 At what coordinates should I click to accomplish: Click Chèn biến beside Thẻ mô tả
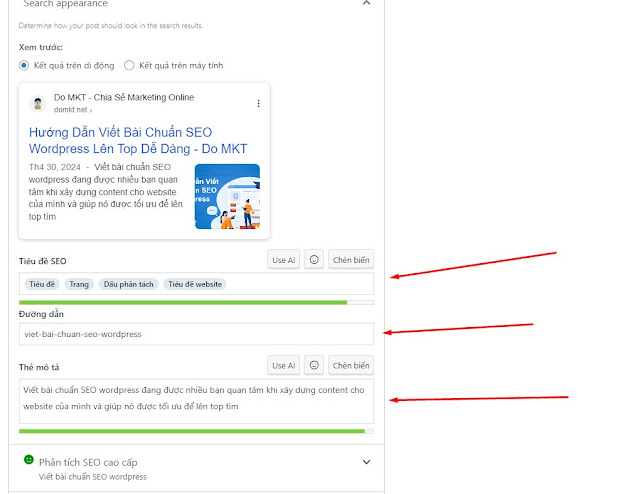[x=351, y=365]
